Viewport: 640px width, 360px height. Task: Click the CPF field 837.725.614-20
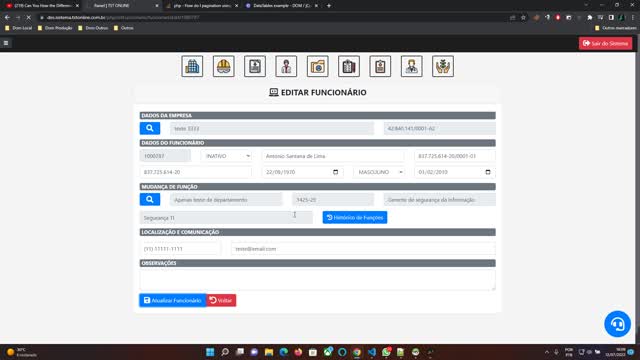196,172
